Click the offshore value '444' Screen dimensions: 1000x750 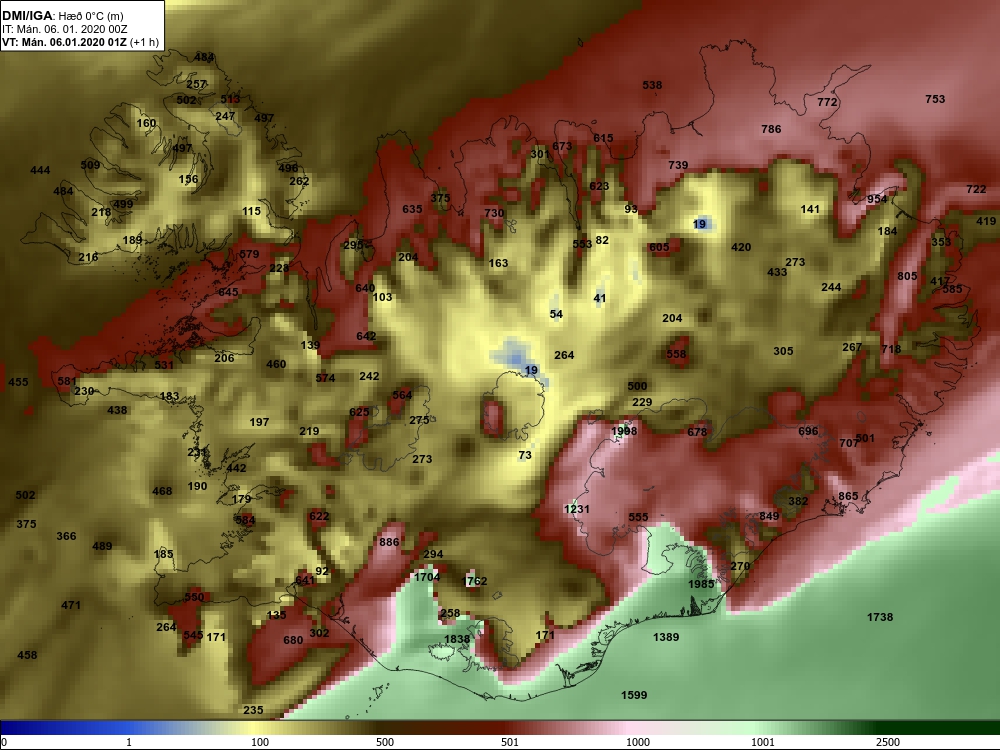coord(40,170)
